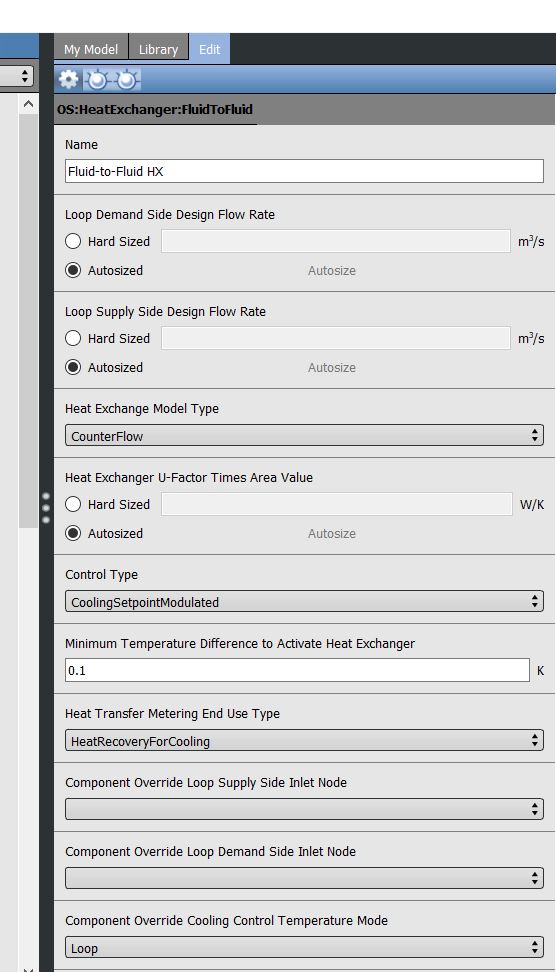This screenshot has height=972, width=556.
Task: Open the gear settings icon in Edit toolbar
Action: pos(68,79)
